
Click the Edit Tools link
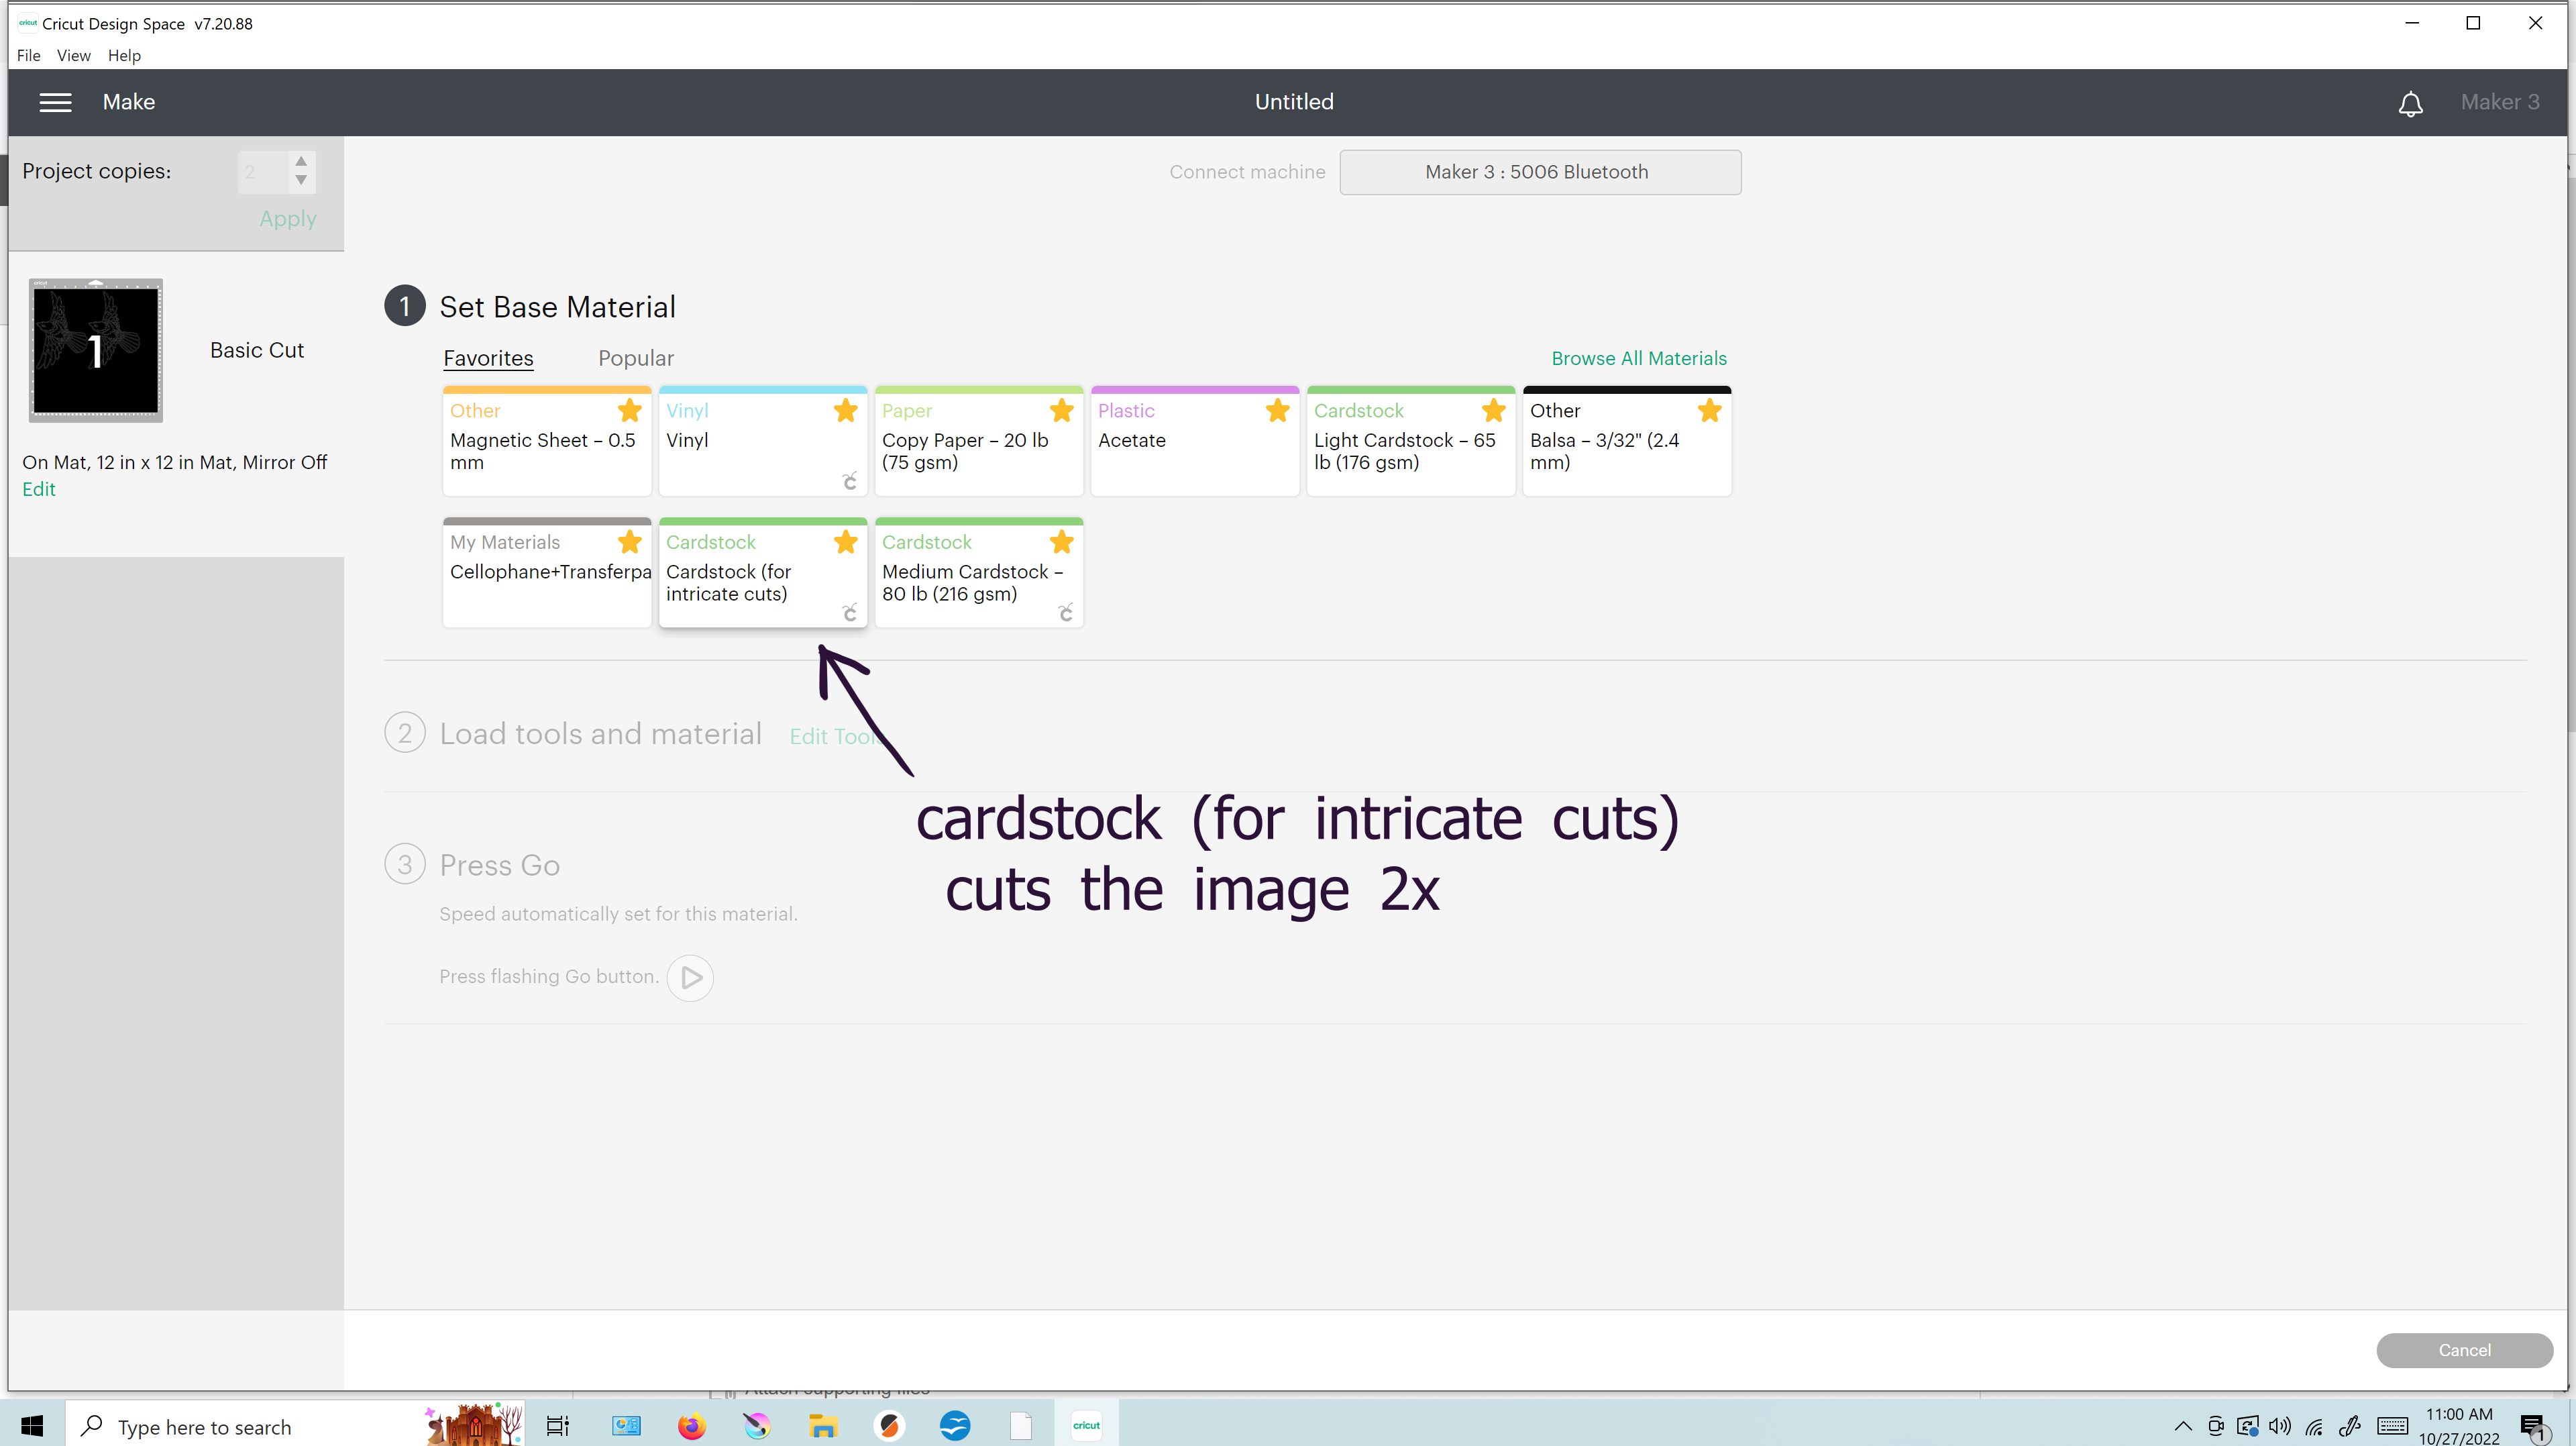tap(836, 737)
